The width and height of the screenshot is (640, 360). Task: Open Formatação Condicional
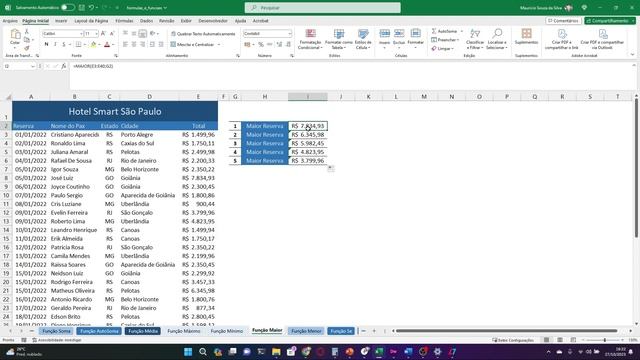tap(310, 39)
